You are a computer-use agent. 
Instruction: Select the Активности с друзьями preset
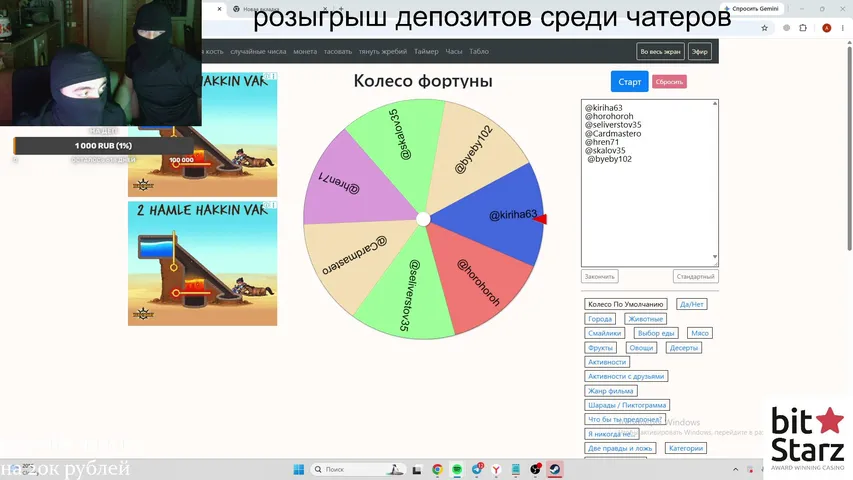coord(626,376)
